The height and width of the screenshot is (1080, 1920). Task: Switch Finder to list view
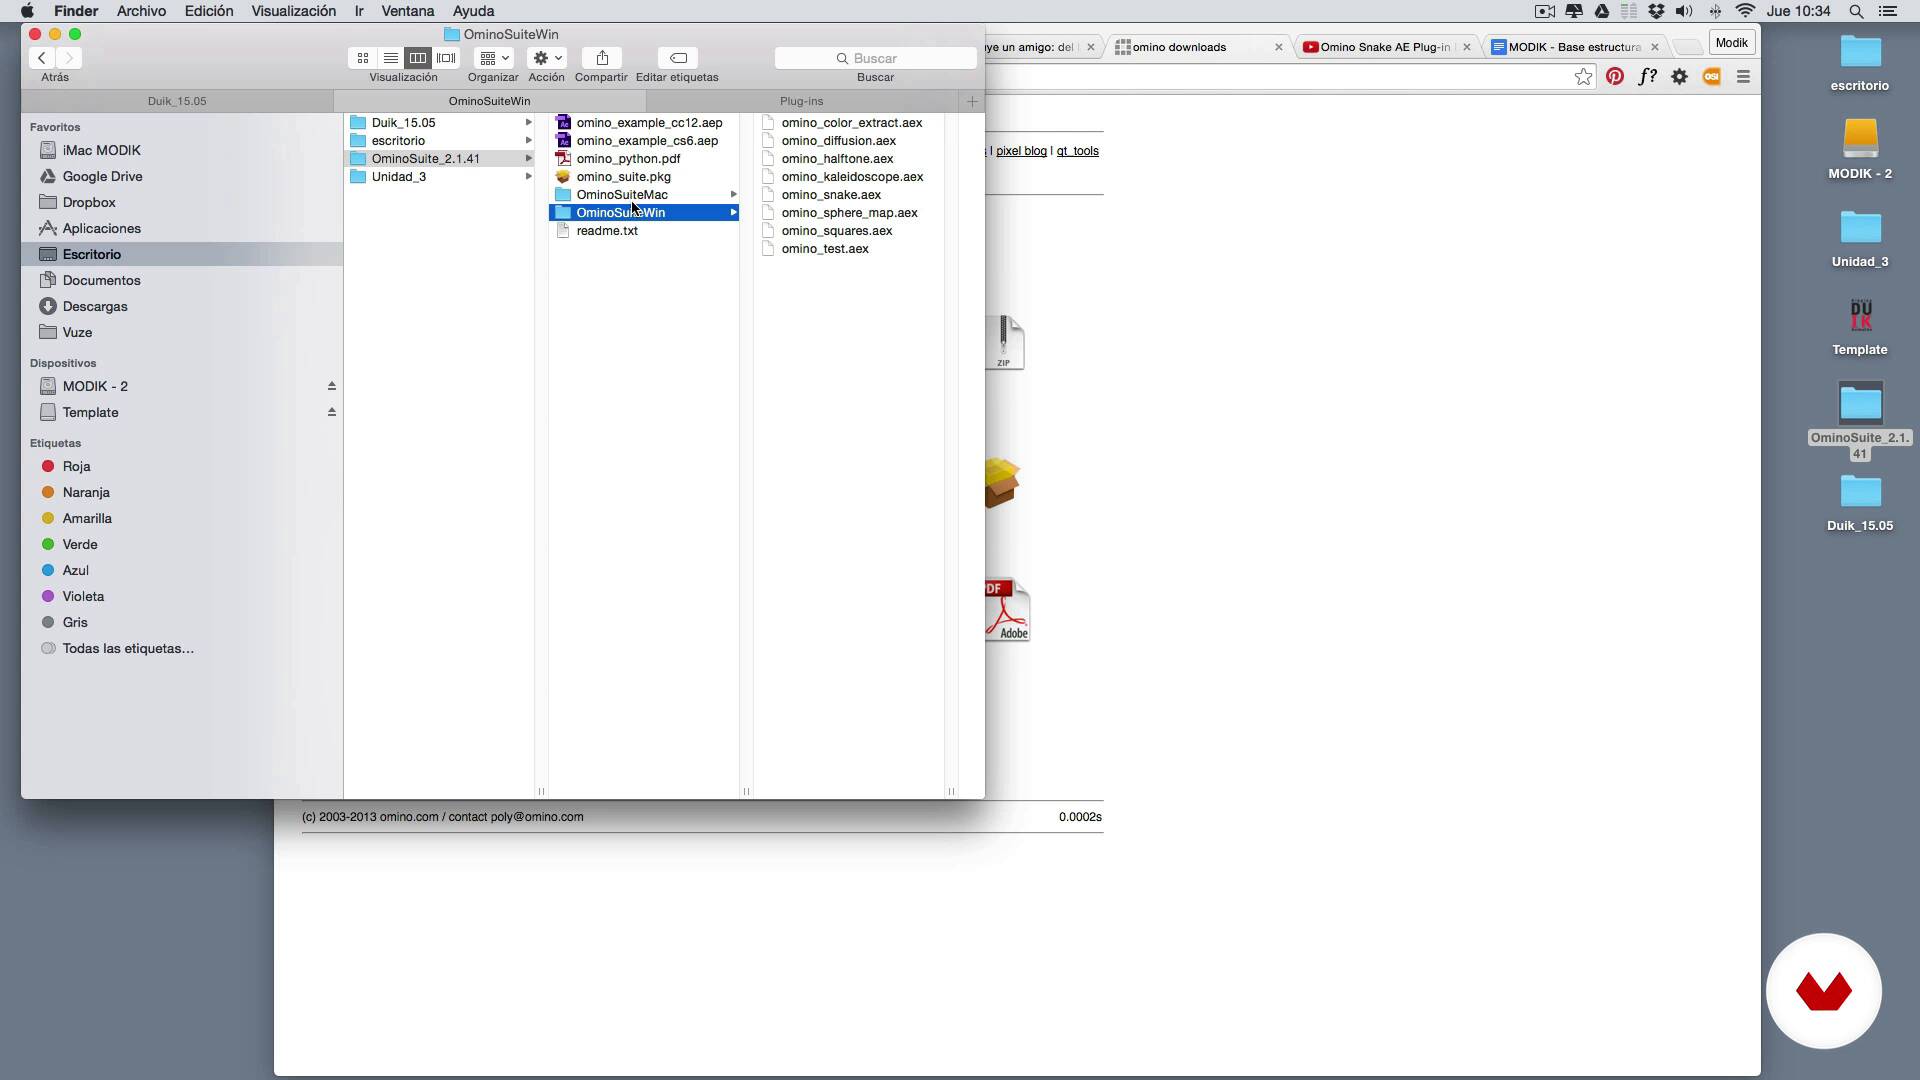click(391, 58)
